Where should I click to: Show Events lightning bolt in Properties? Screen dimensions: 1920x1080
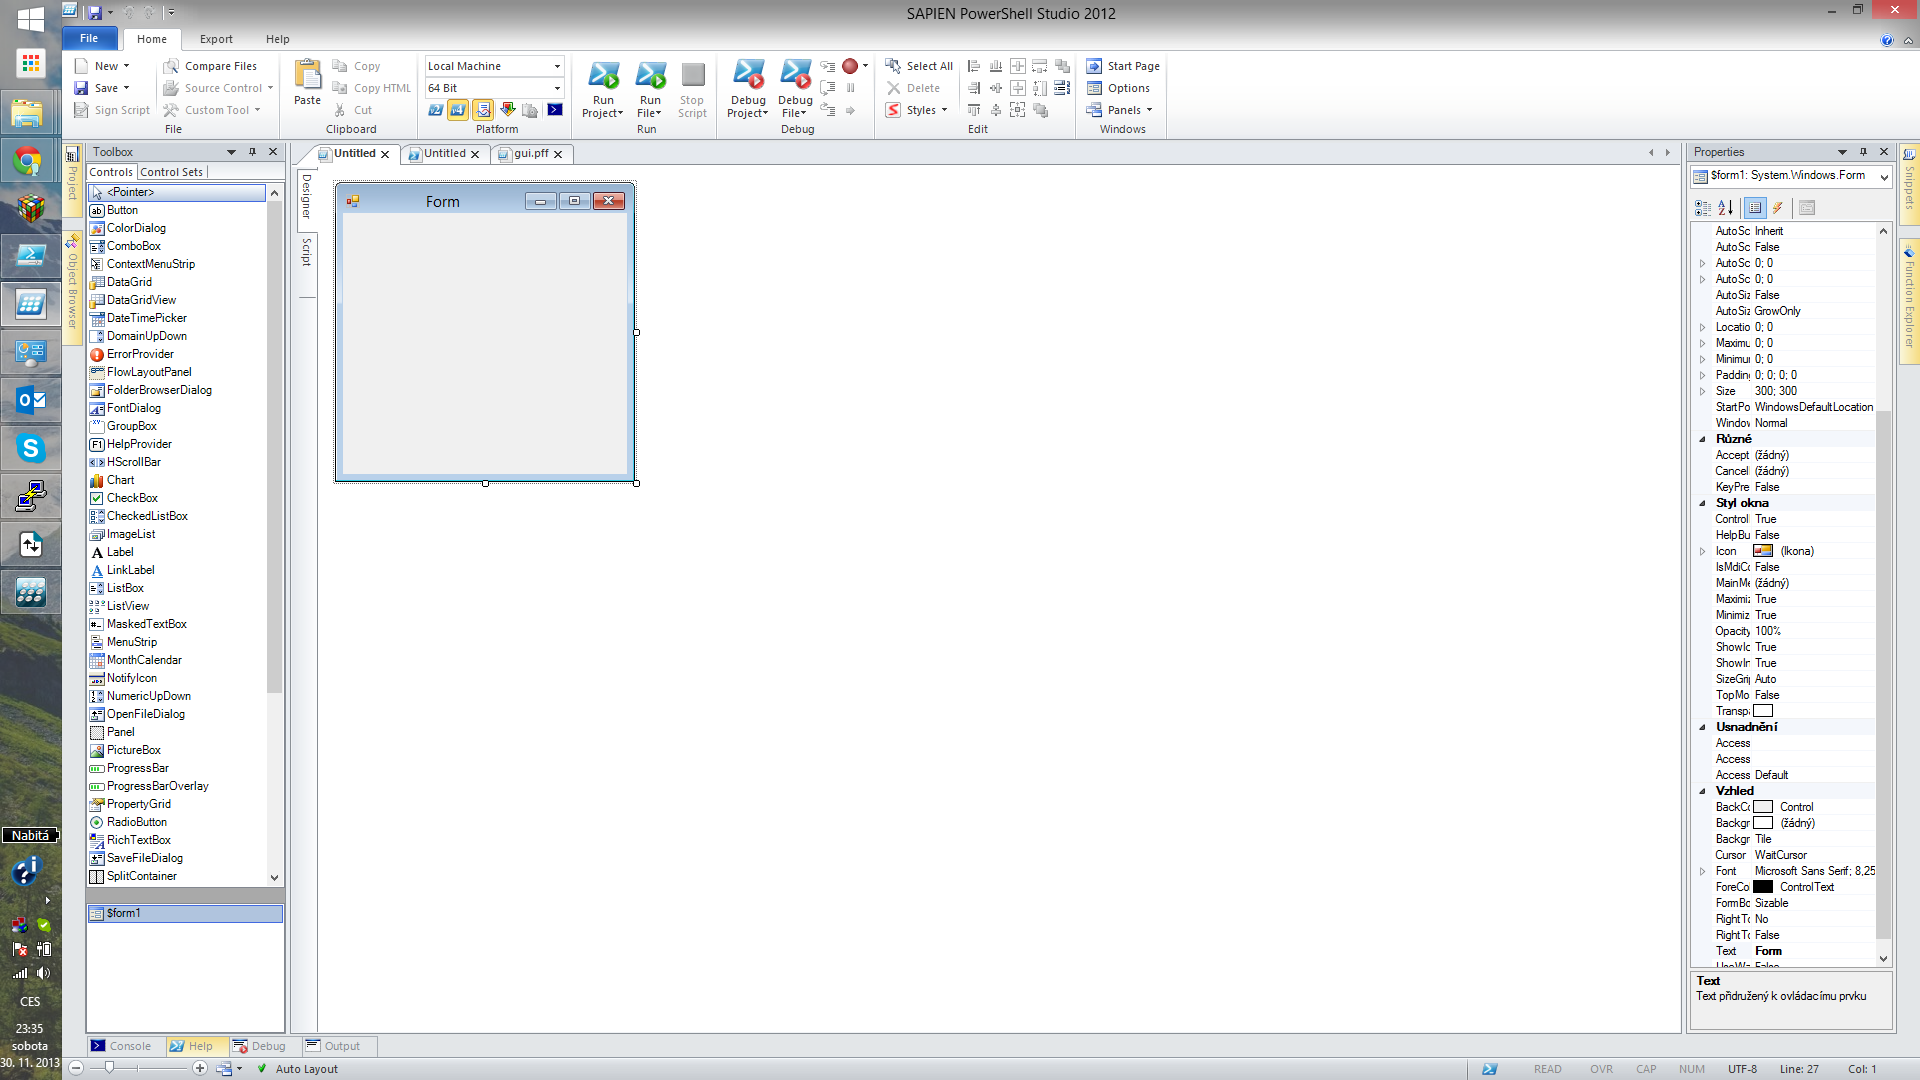point(1778,208)
